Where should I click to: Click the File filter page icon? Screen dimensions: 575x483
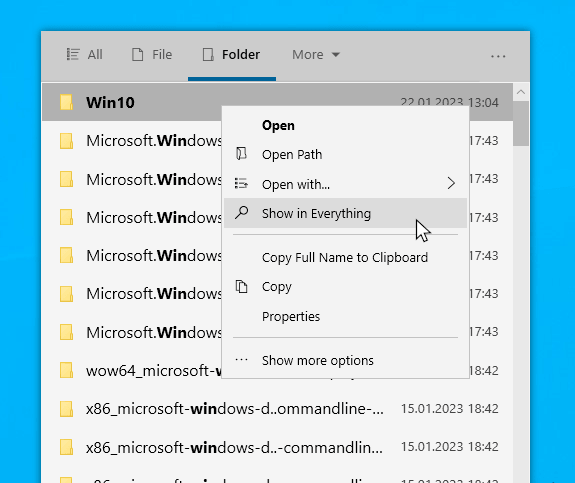tap(138, 54)
